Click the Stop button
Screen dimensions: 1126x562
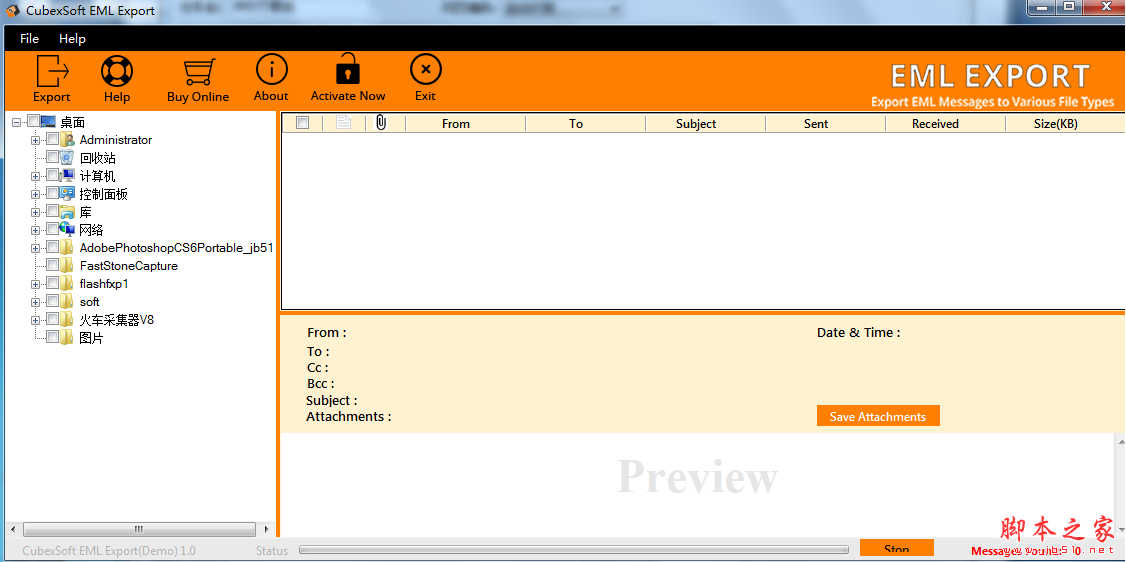coord(896,548)
